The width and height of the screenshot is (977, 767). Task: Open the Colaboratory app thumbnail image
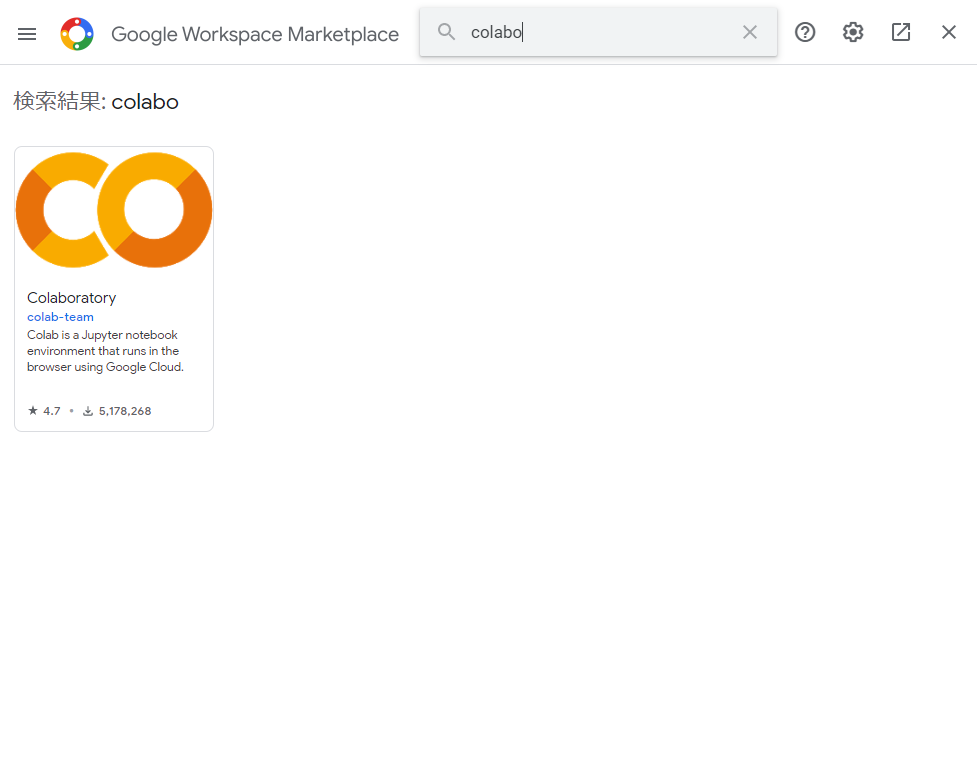(x=114, y=211)
